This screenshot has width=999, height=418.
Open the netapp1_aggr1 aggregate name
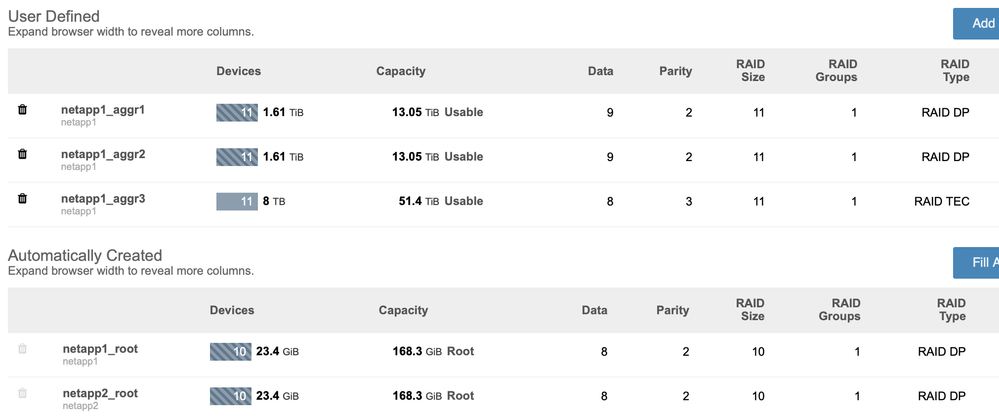(103, 109)
